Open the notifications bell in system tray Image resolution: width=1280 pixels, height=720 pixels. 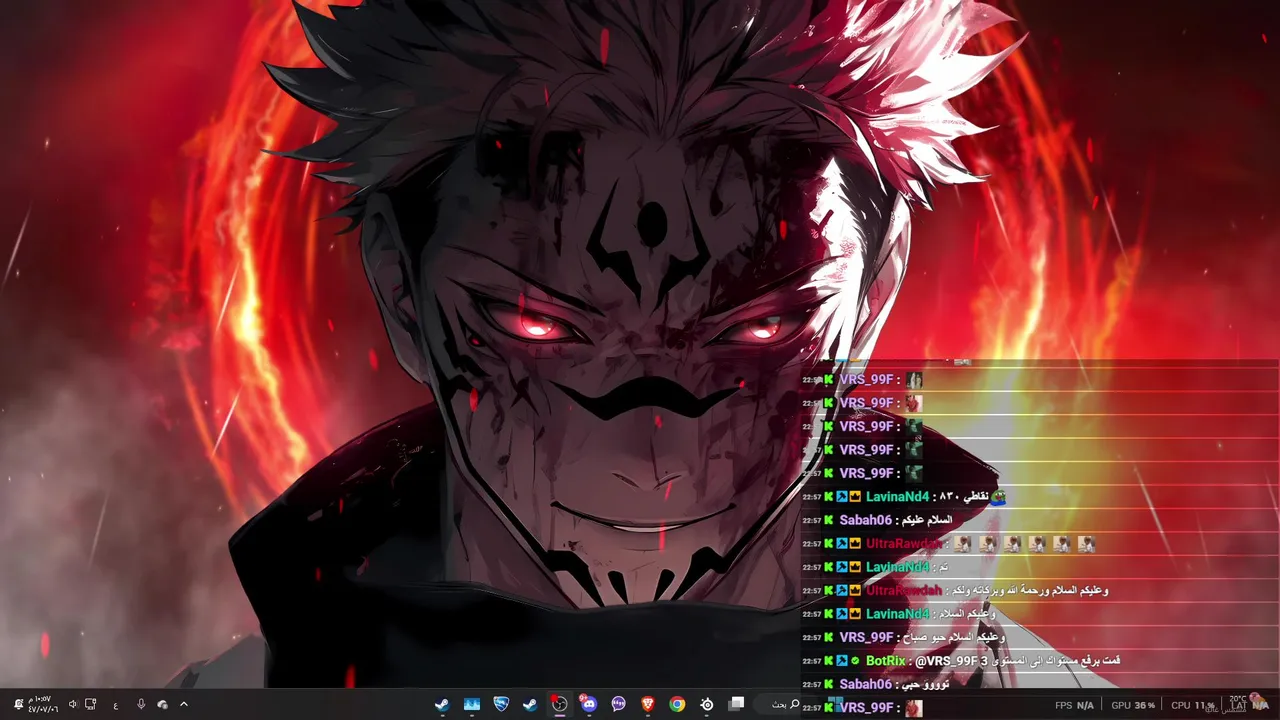tap(18, 704)
